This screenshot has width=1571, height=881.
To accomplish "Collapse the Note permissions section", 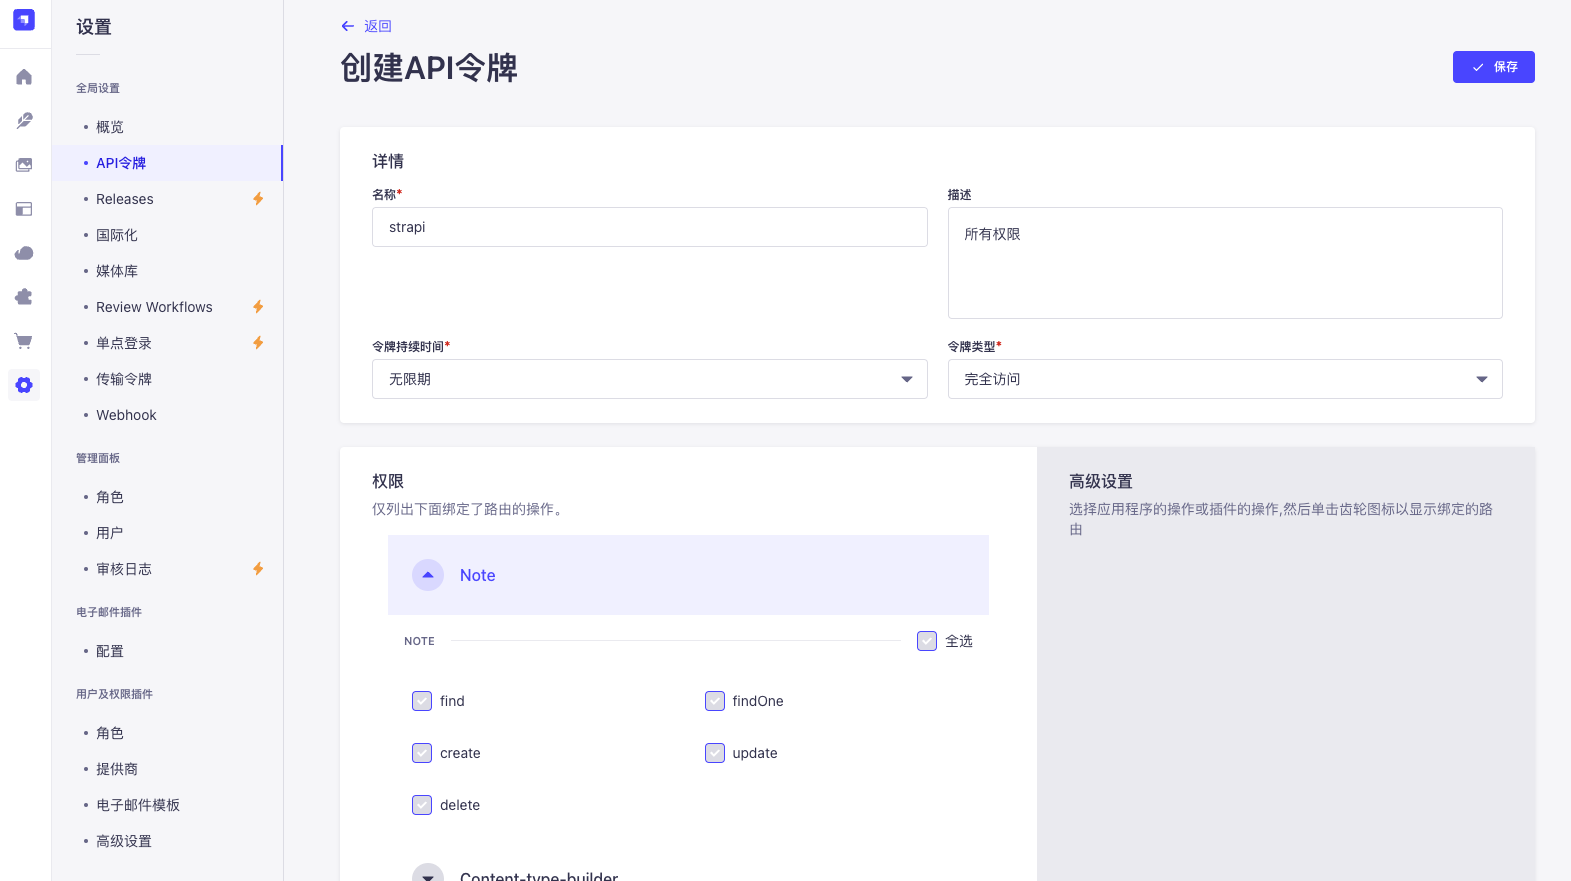I will coord(428,575).
